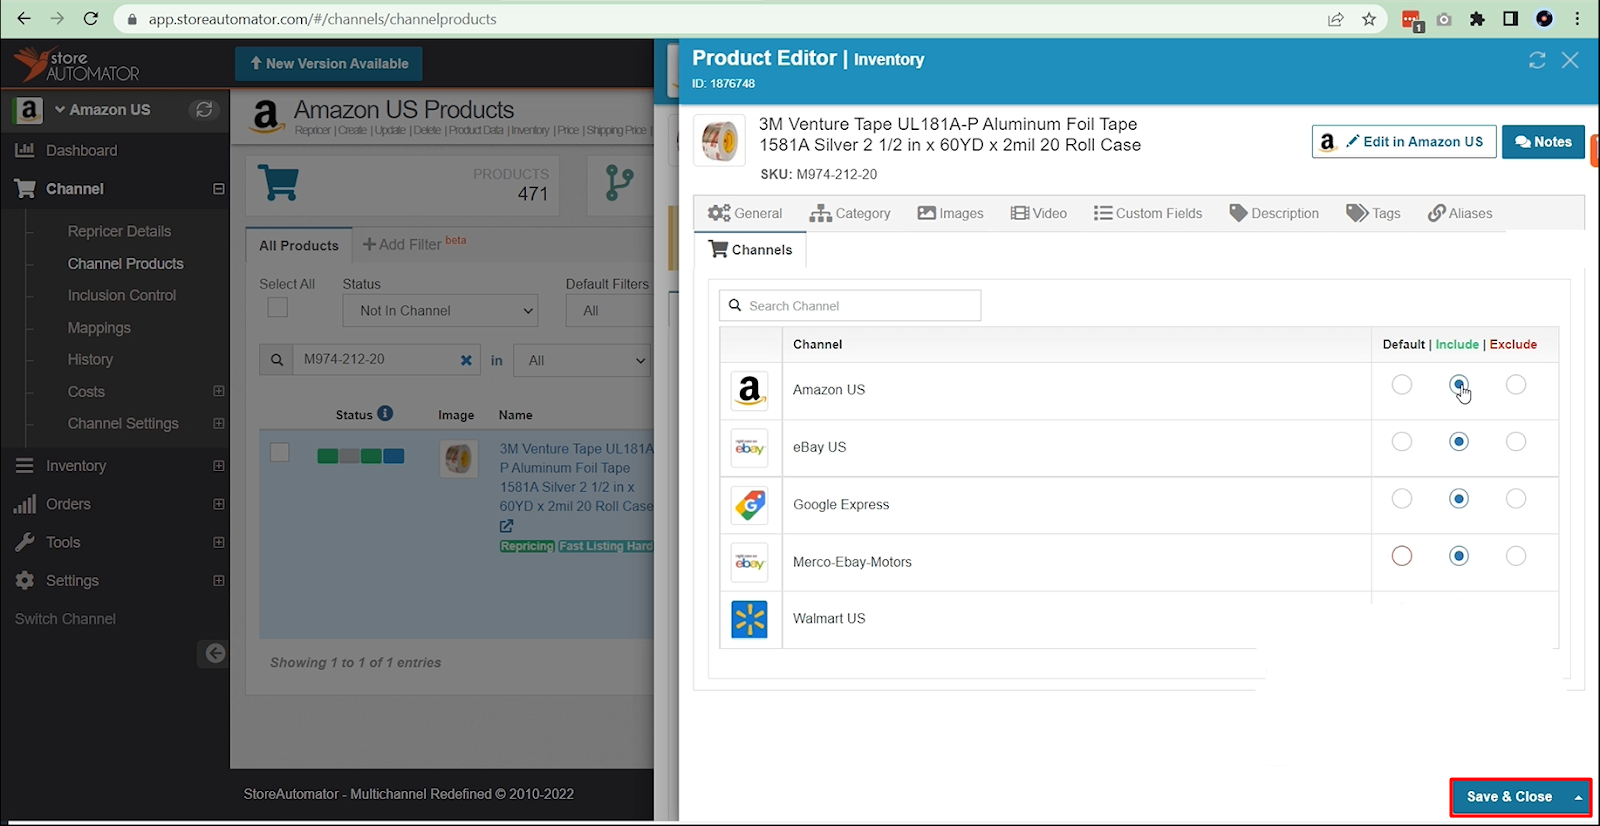1600x826 pixels.
Task: Click the search magnifier button beside SKU field
Action: coord(276,360)
